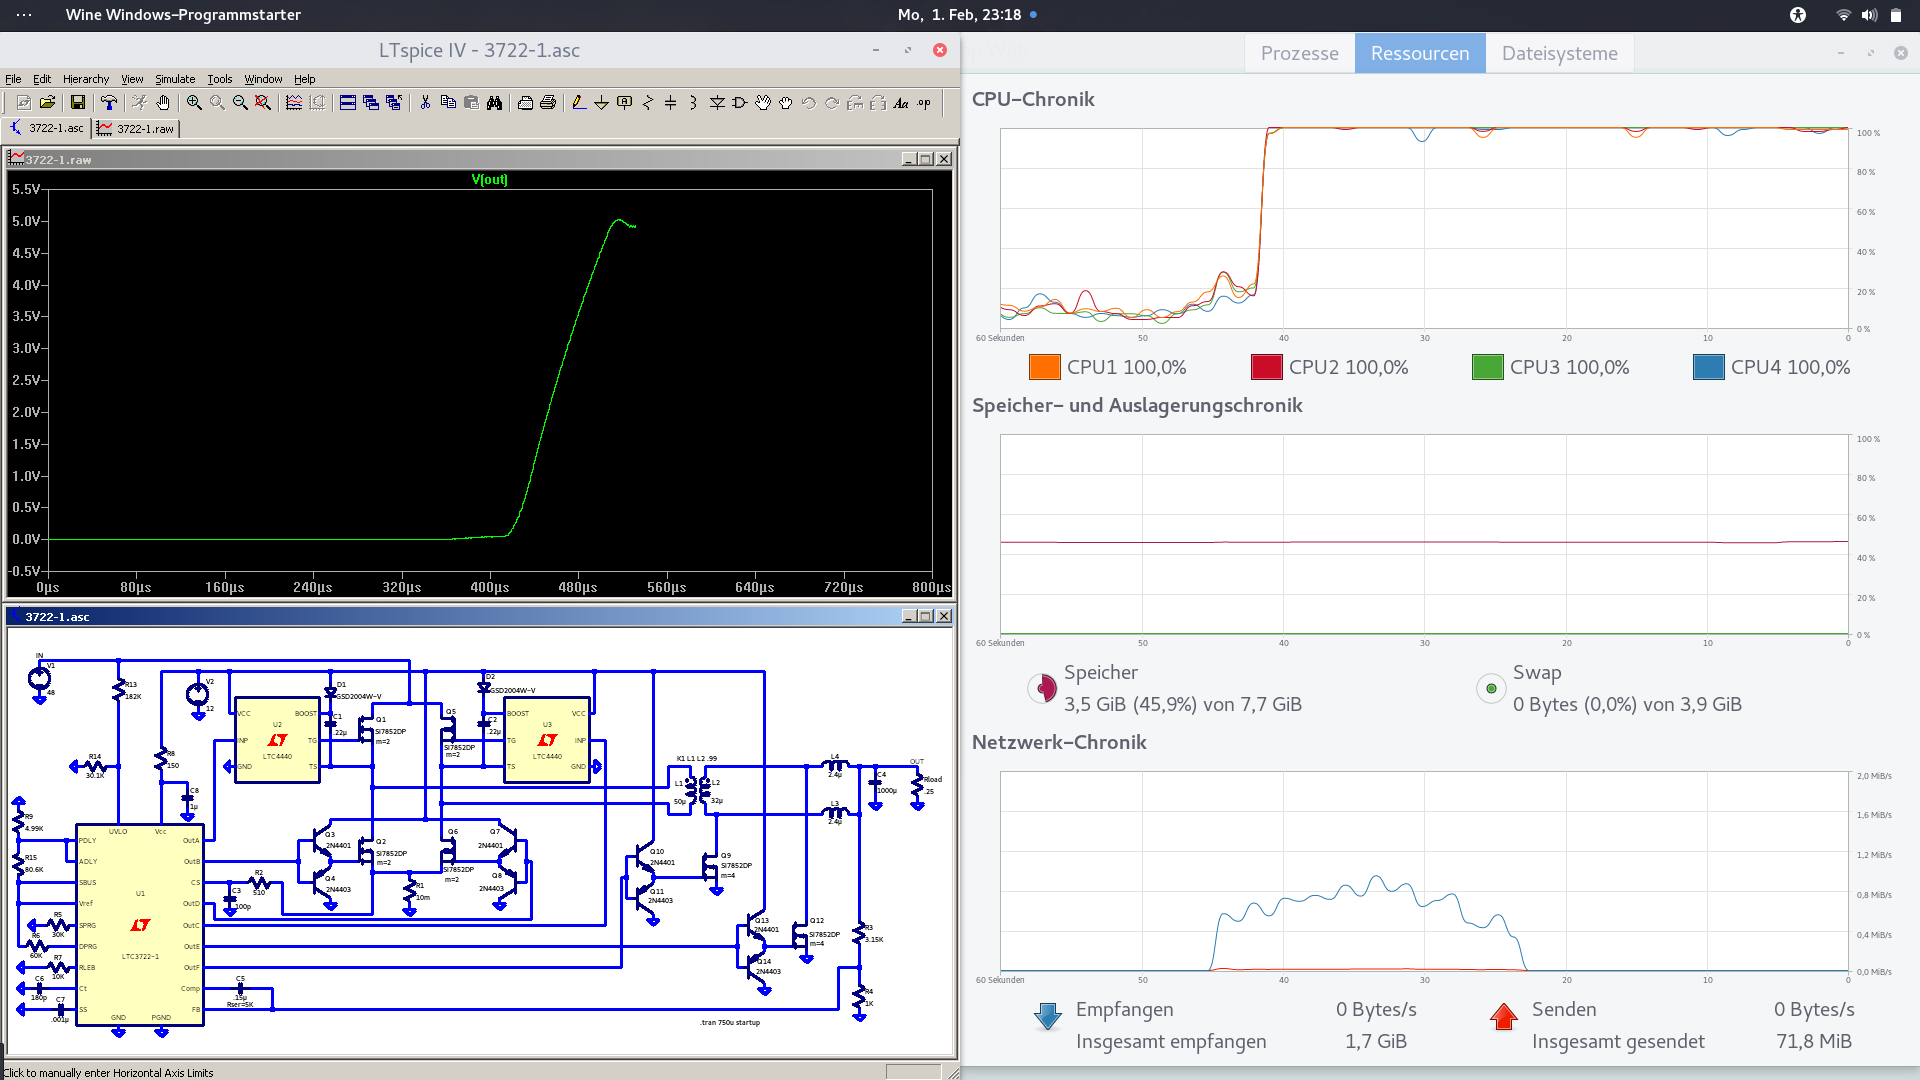The width and height of the screenshot is (1920, 1080).
Task: Place a ground symbol
Action: coord(602,103)
